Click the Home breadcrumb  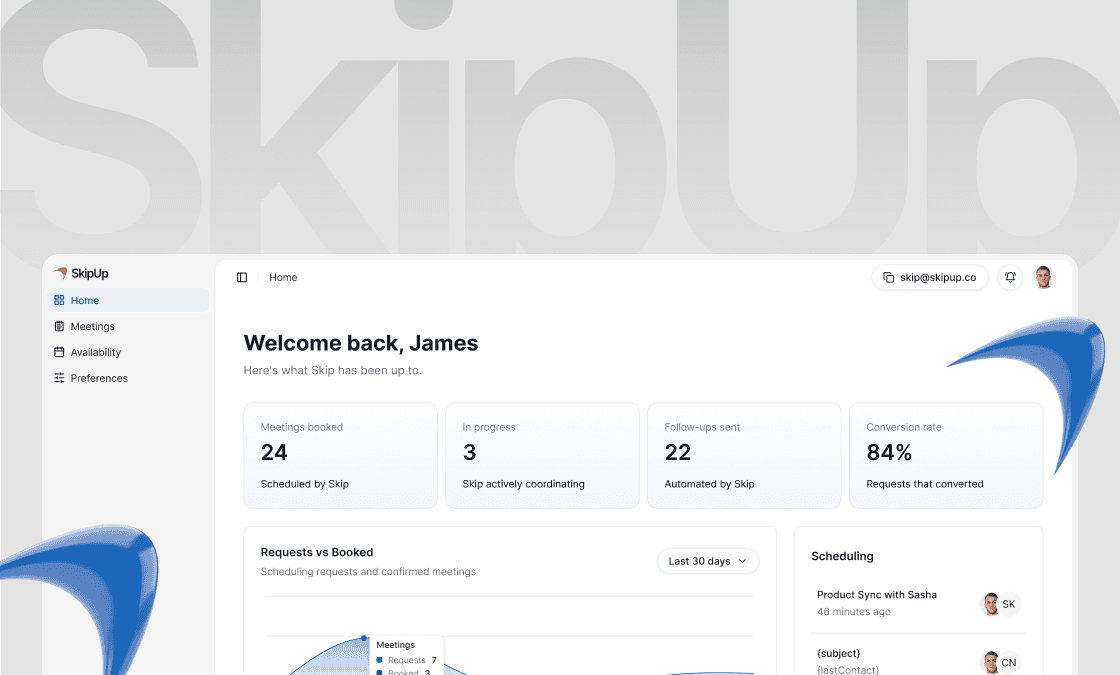point(283,277)
